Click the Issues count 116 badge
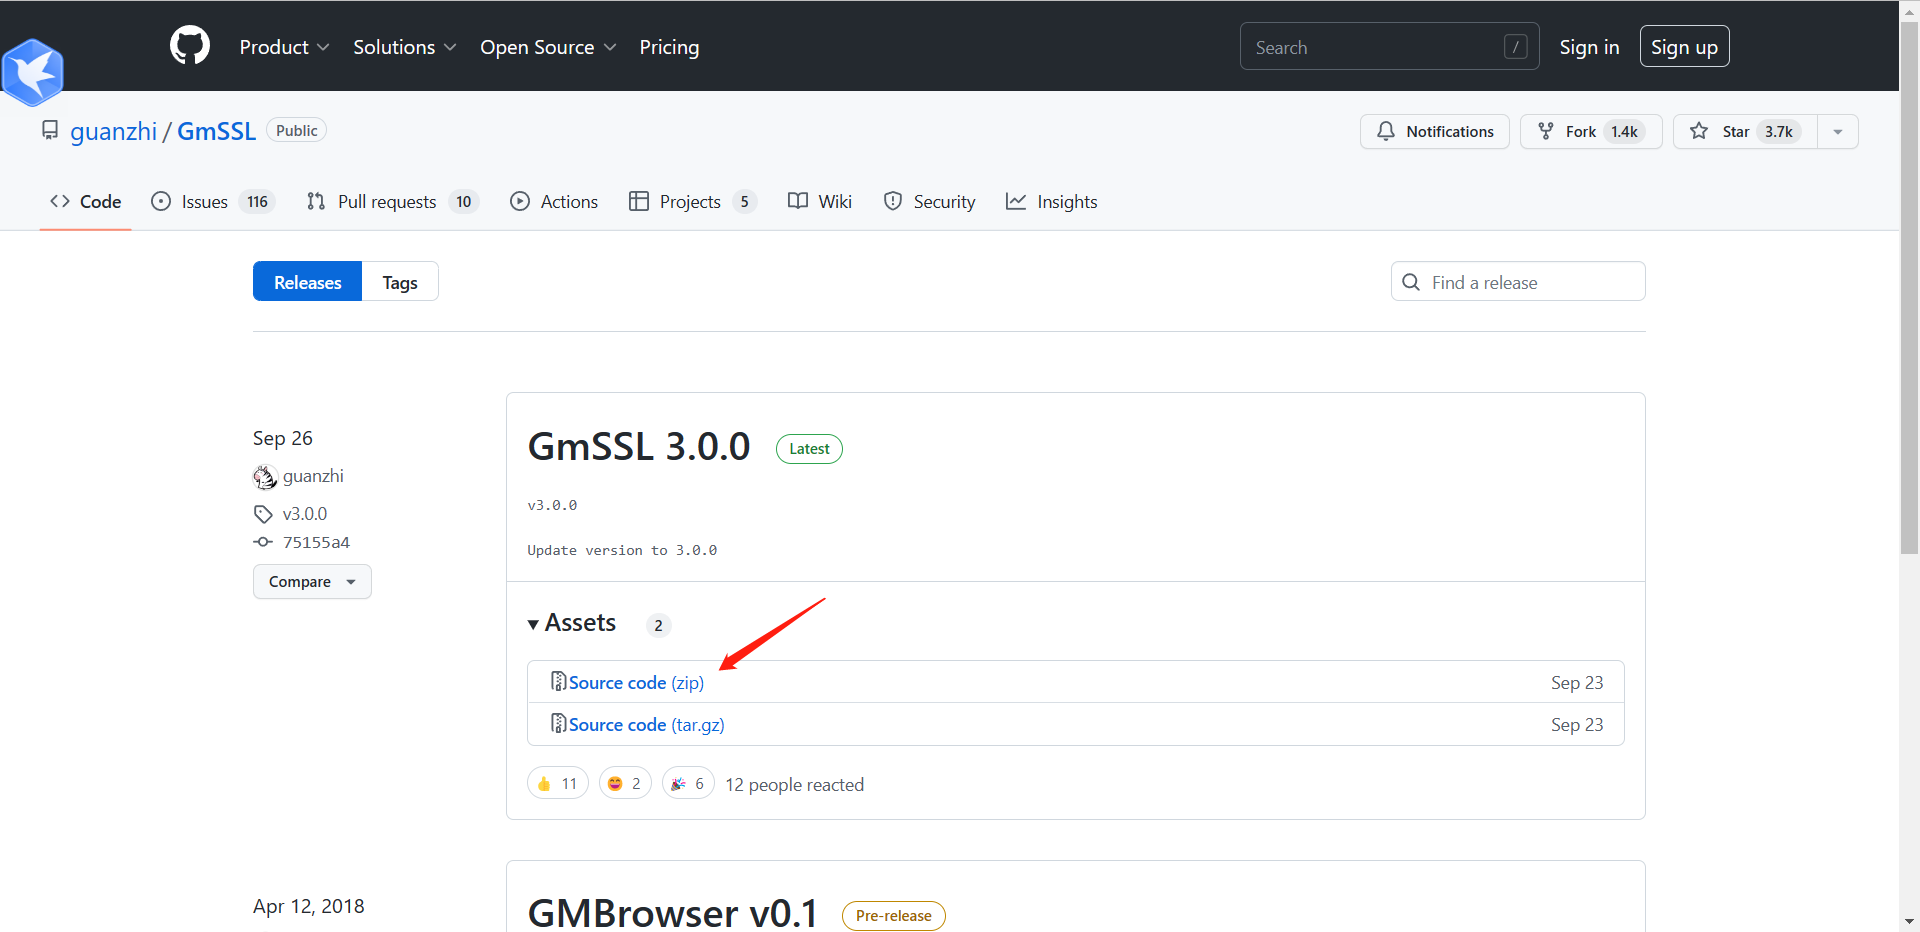Screen dimensions: 1920x932 (x=258, y=202)
